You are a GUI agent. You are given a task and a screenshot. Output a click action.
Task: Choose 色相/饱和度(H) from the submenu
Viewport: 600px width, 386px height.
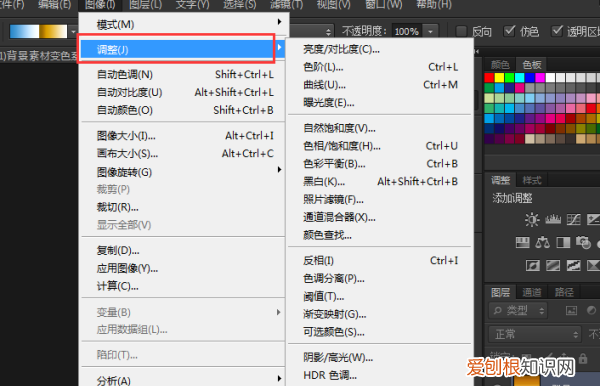point(380,146)
